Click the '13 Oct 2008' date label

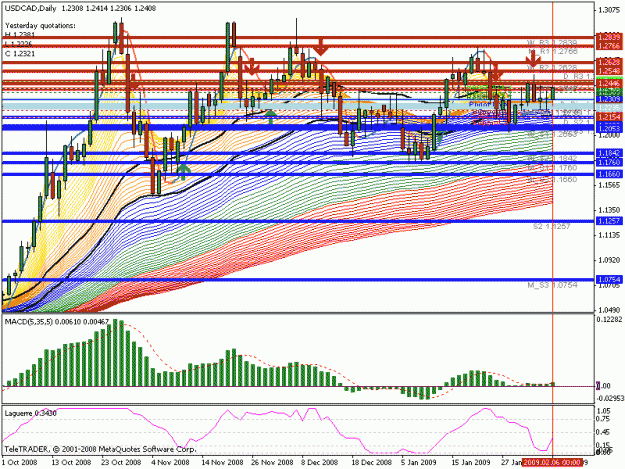(x=71, y=462)
